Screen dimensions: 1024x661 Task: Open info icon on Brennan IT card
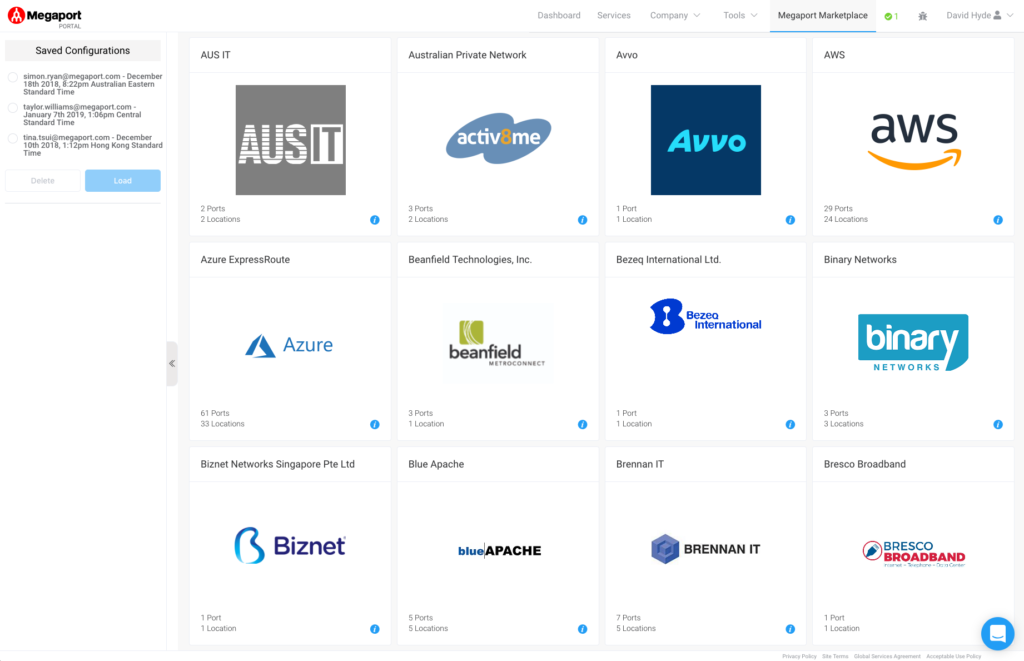[790, 629]
